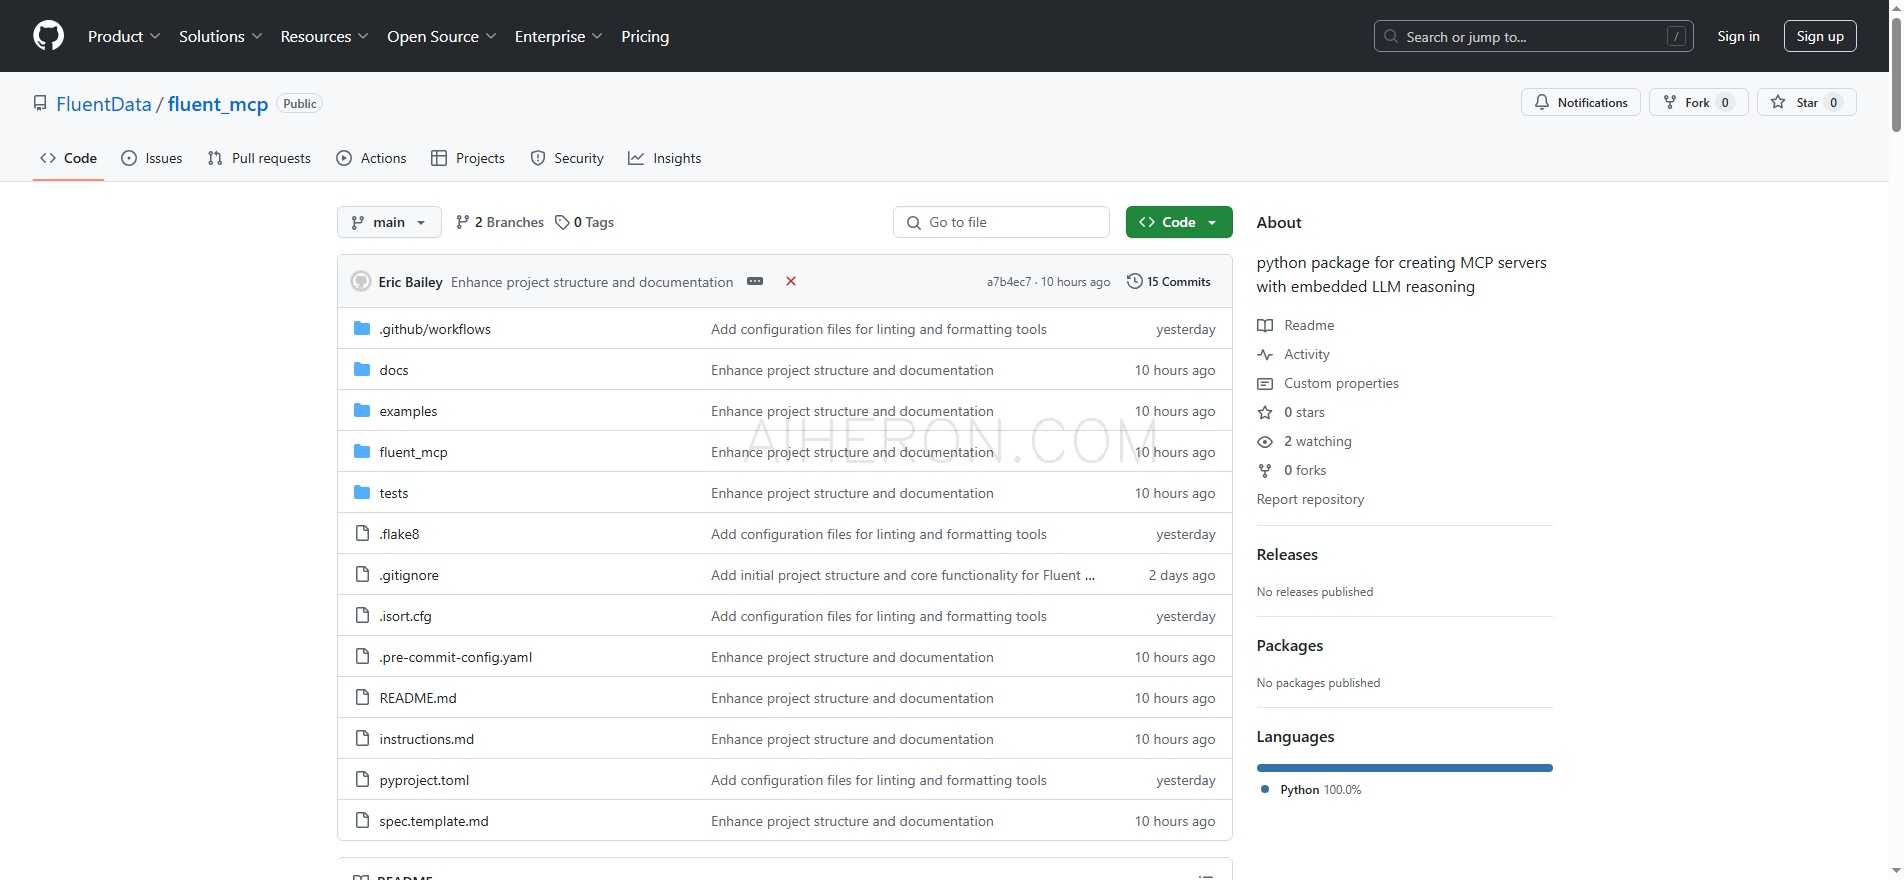Switch to the Issues tab
Image resolution: width=1904 pixels, height=880 pixels.
click(x=152, y=158)
